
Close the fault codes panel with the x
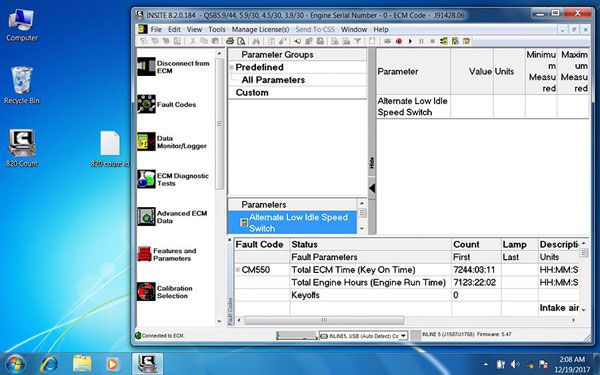click(230, 240)
